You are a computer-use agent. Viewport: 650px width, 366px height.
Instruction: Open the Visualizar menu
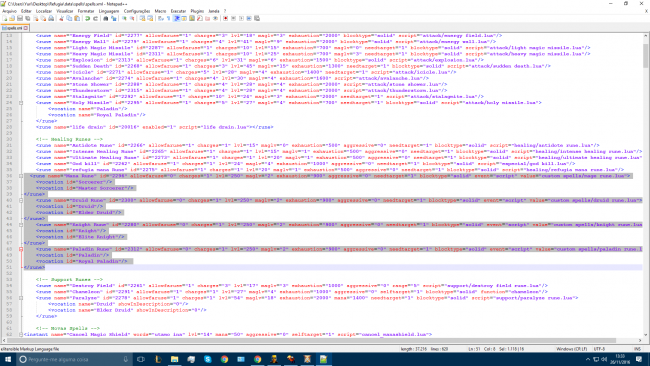(65, 11)
